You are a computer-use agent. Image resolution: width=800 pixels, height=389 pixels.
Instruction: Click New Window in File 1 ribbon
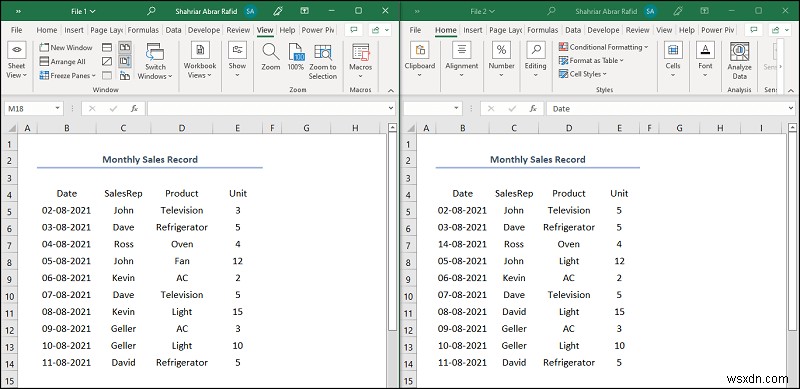[66, 47]
